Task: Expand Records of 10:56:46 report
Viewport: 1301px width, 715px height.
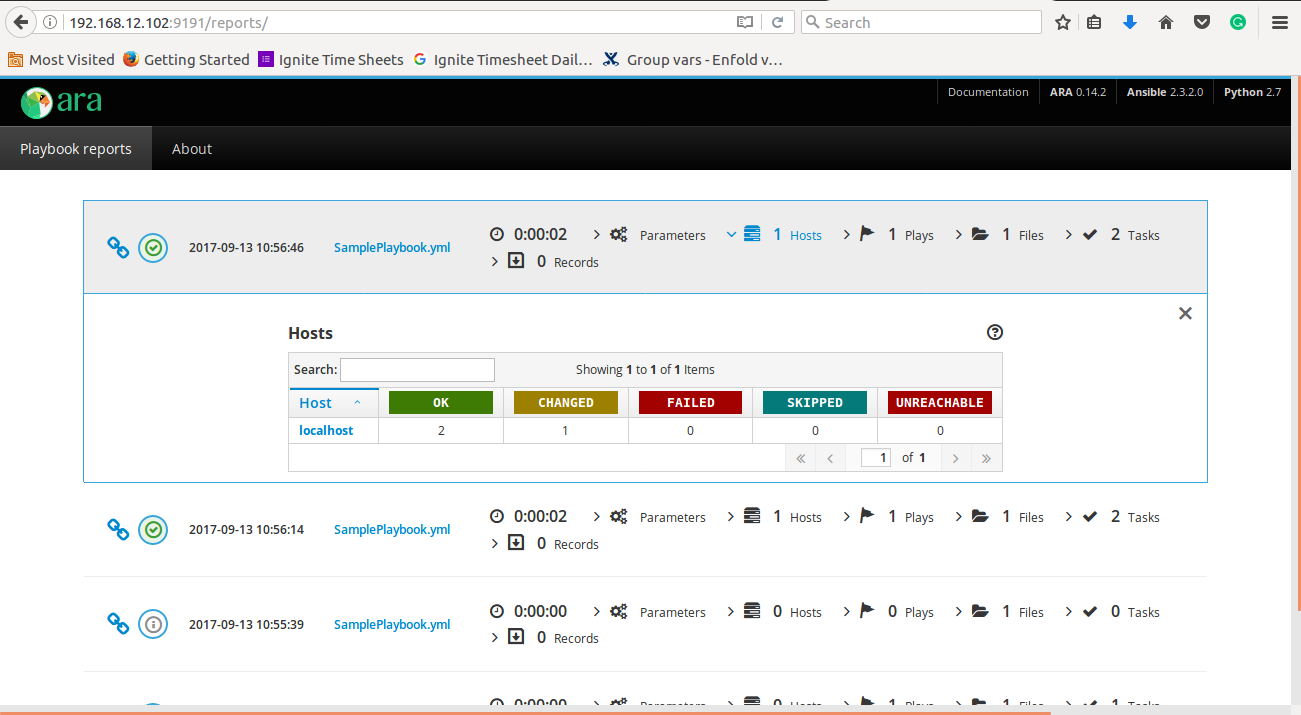Action: (x=545, y=262)
